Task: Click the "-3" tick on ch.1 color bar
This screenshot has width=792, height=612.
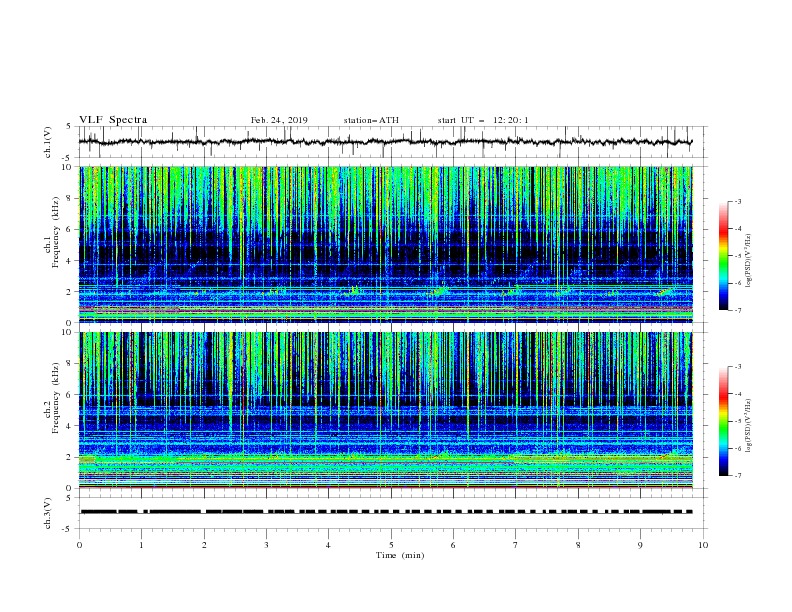Action: [x=737, y=201]
